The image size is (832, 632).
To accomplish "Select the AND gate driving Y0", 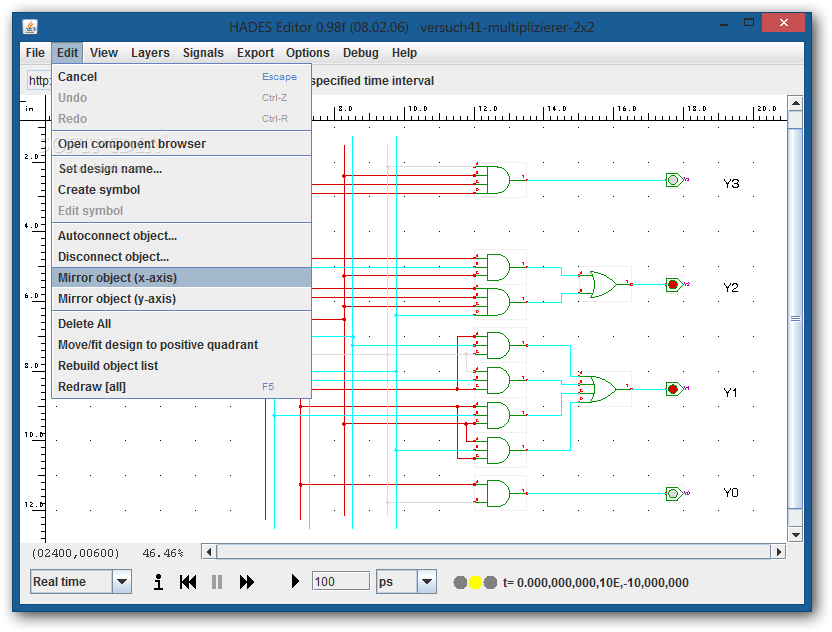I will tap(498, 494).
